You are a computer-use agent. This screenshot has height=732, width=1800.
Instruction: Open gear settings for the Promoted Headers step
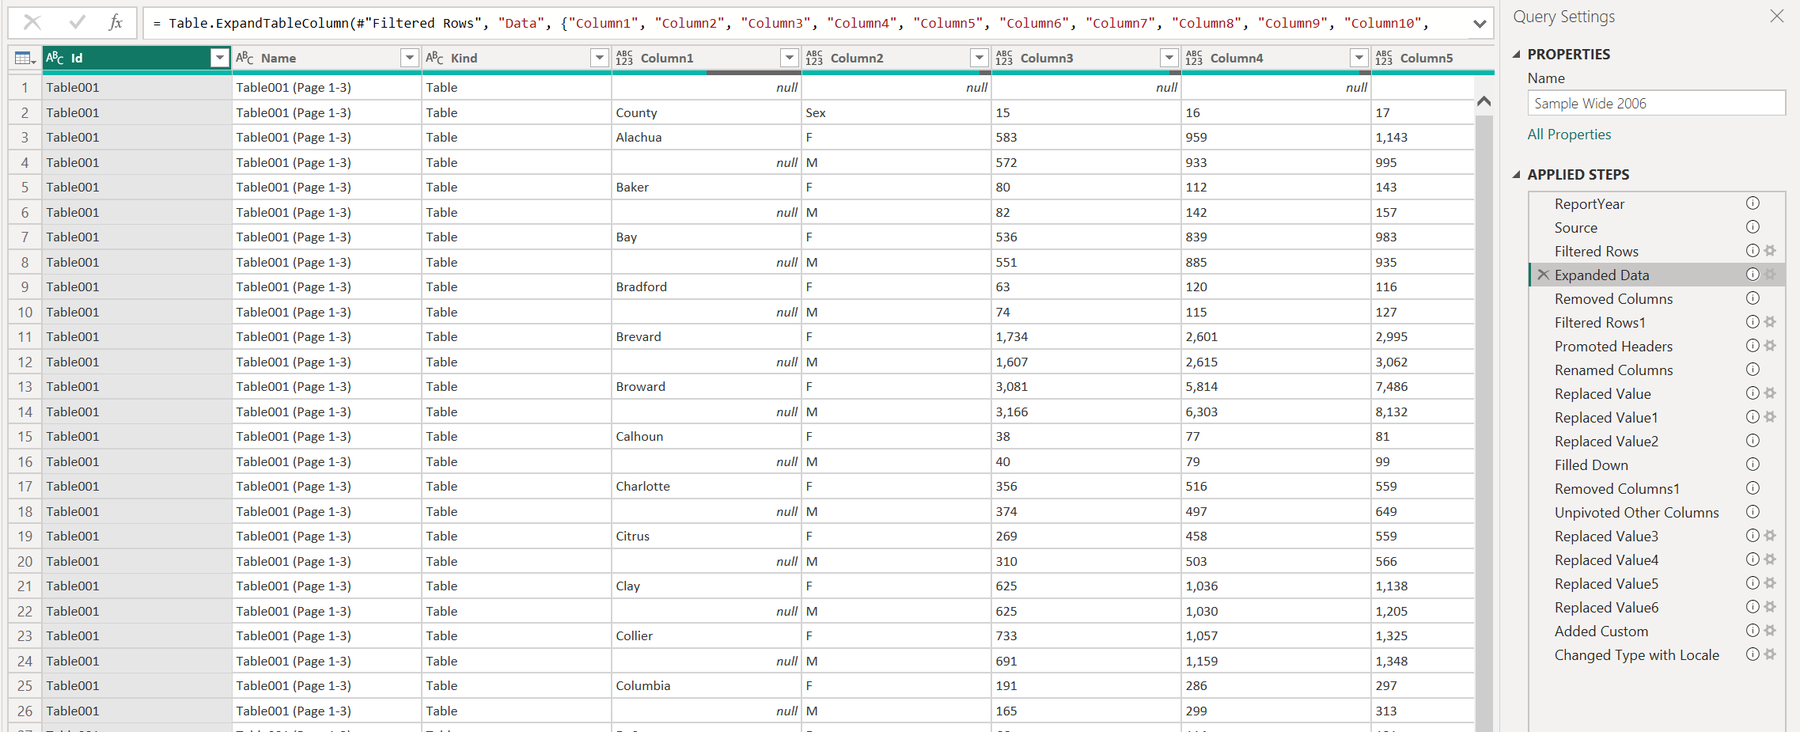1770,346
